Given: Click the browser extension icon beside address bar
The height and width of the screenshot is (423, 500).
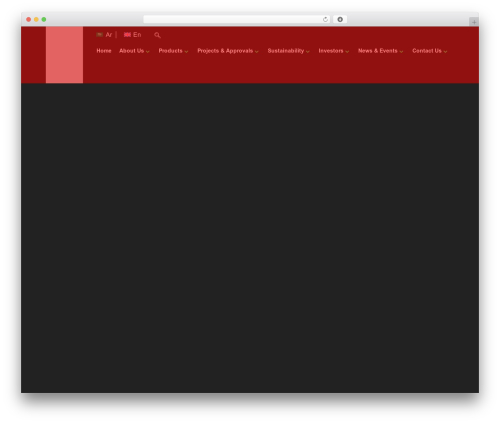Looking at the screenshot, I should click(340, 19).
